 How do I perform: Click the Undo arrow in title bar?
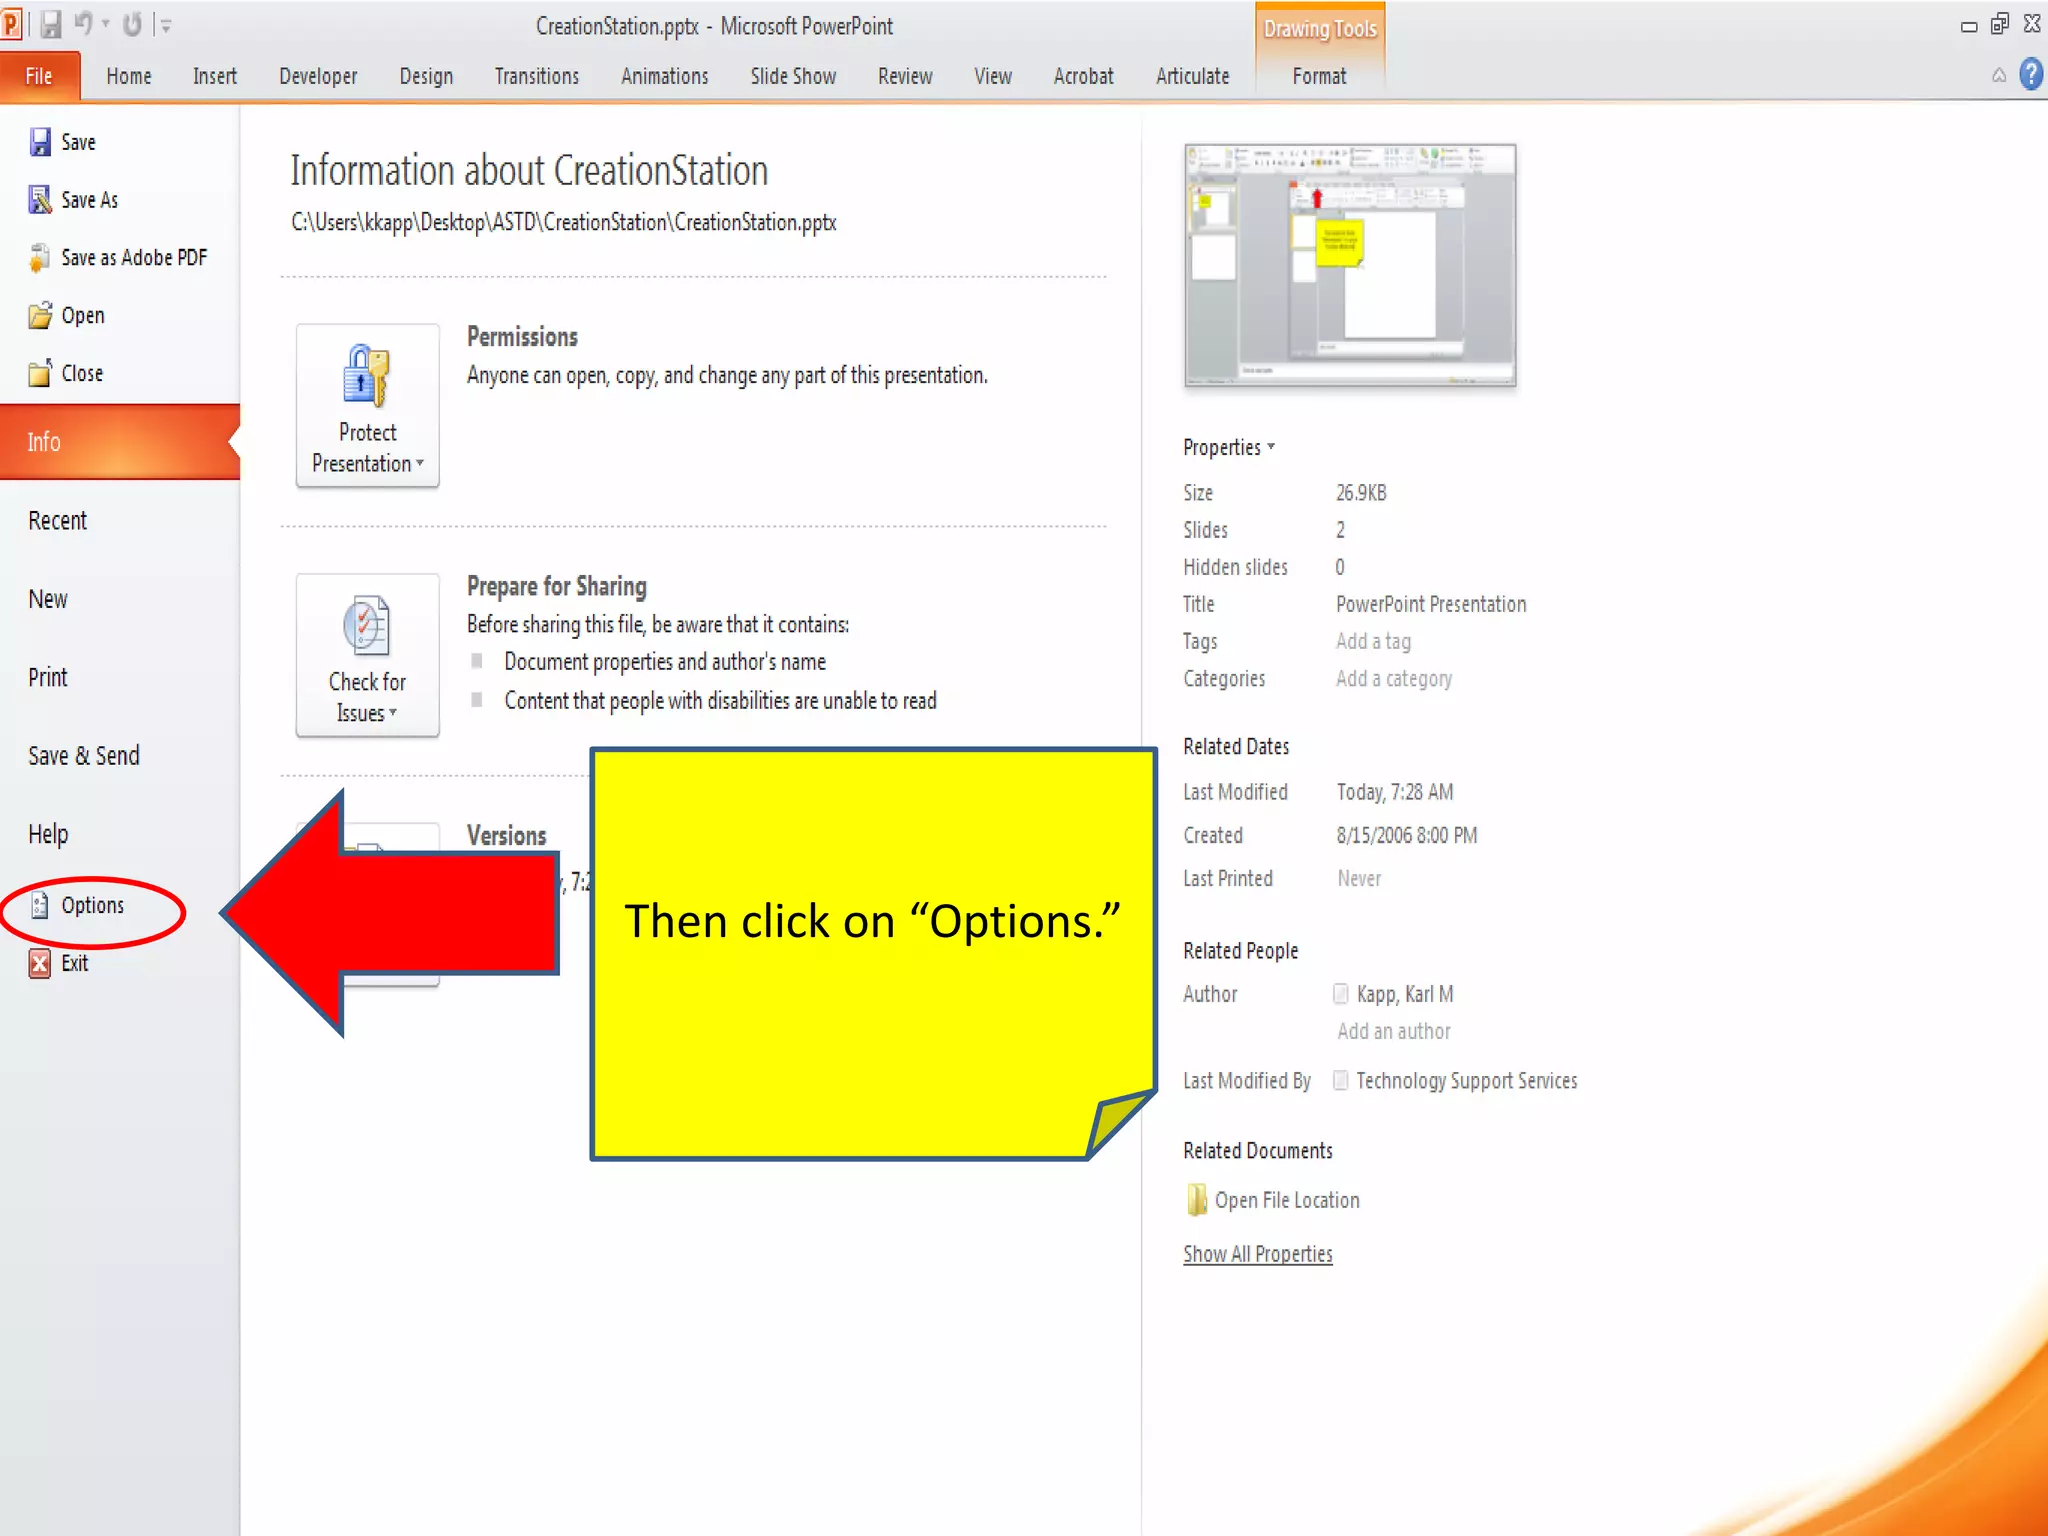(x=84, y=24)
